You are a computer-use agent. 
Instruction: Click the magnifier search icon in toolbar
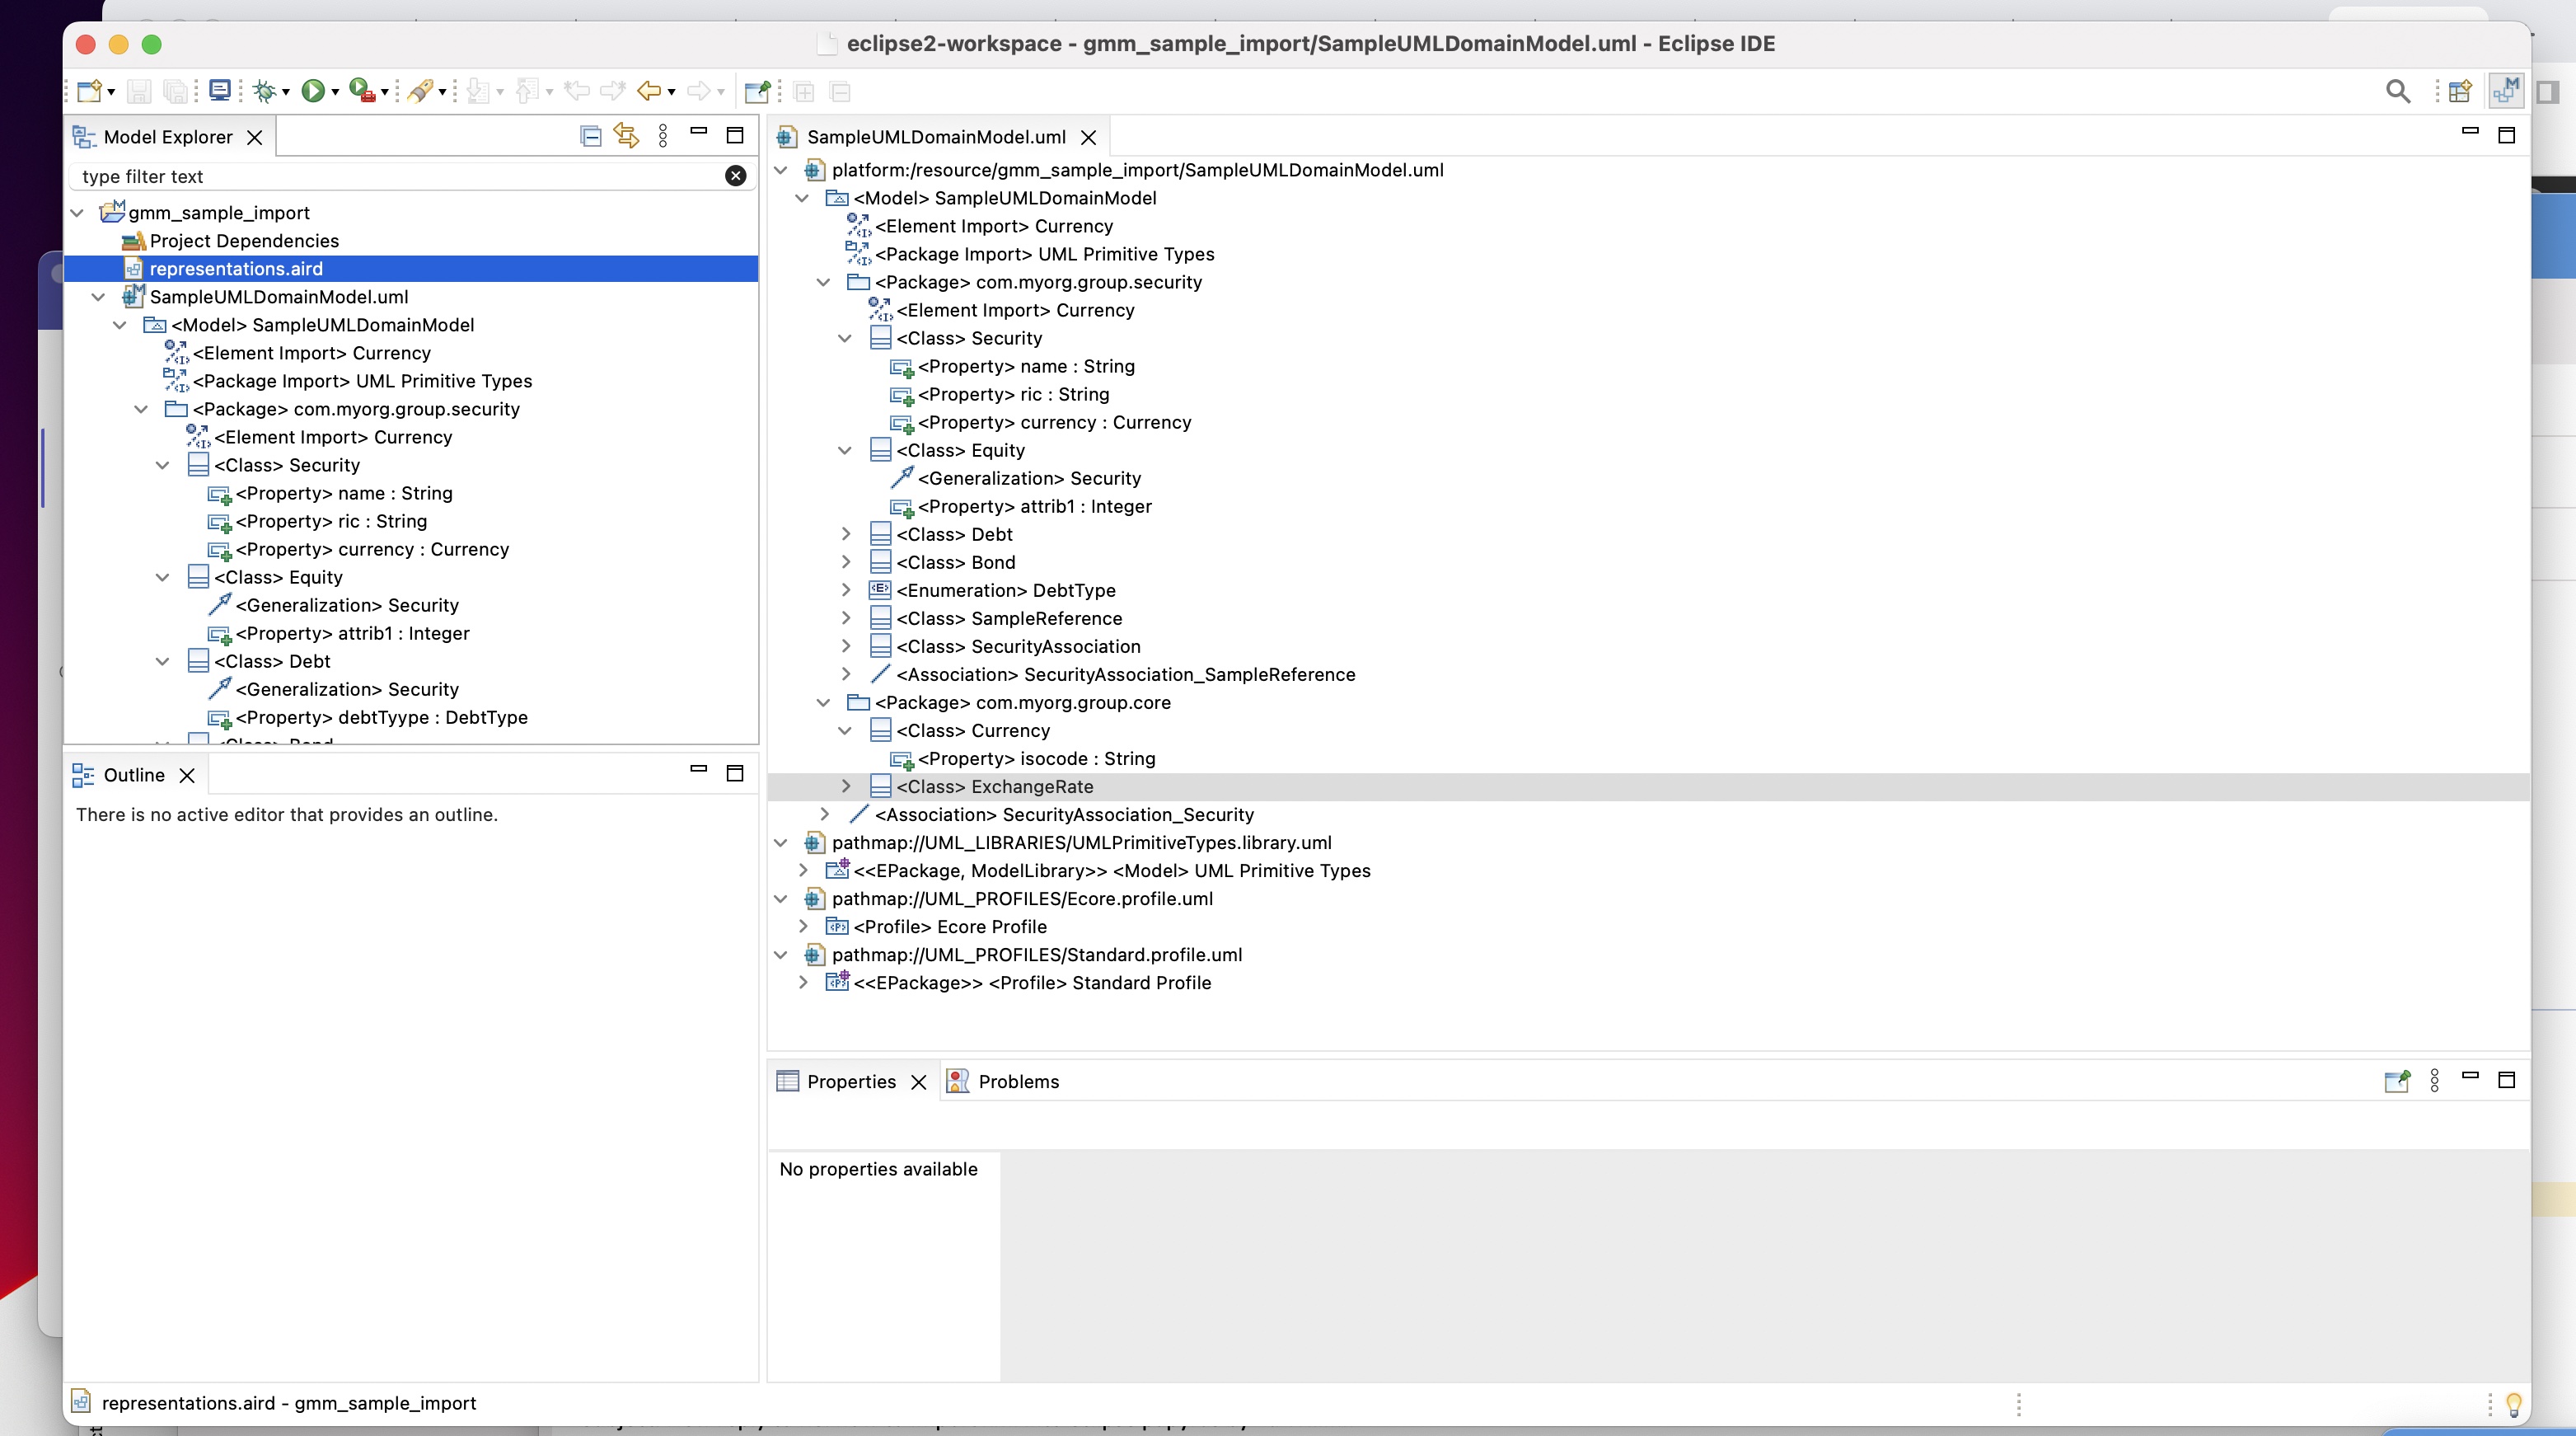coord(2397,91)
